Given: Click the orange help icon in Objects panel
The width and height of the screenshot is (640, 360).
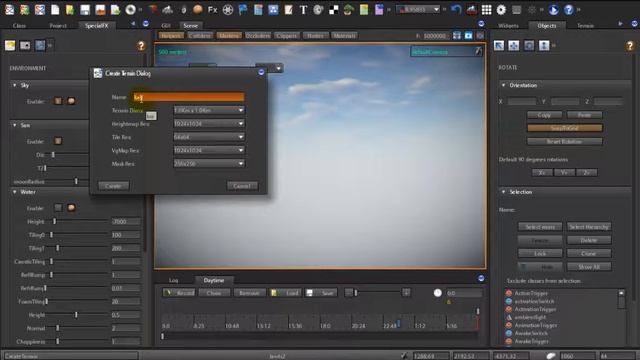Looking at the screenshot, I should point(630,46).
